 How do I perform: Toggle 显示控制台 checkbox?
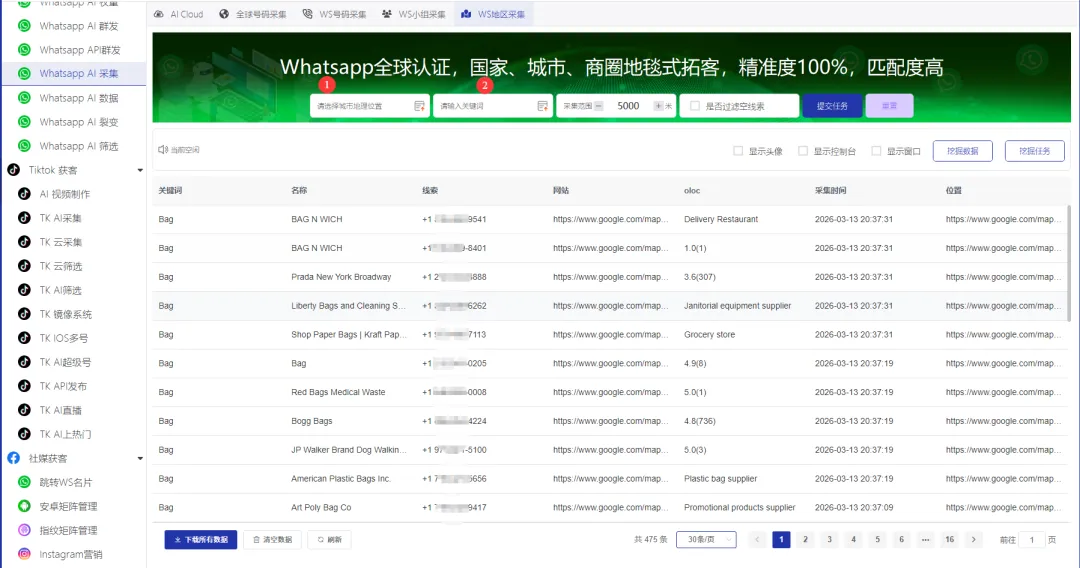pos(802,151)
